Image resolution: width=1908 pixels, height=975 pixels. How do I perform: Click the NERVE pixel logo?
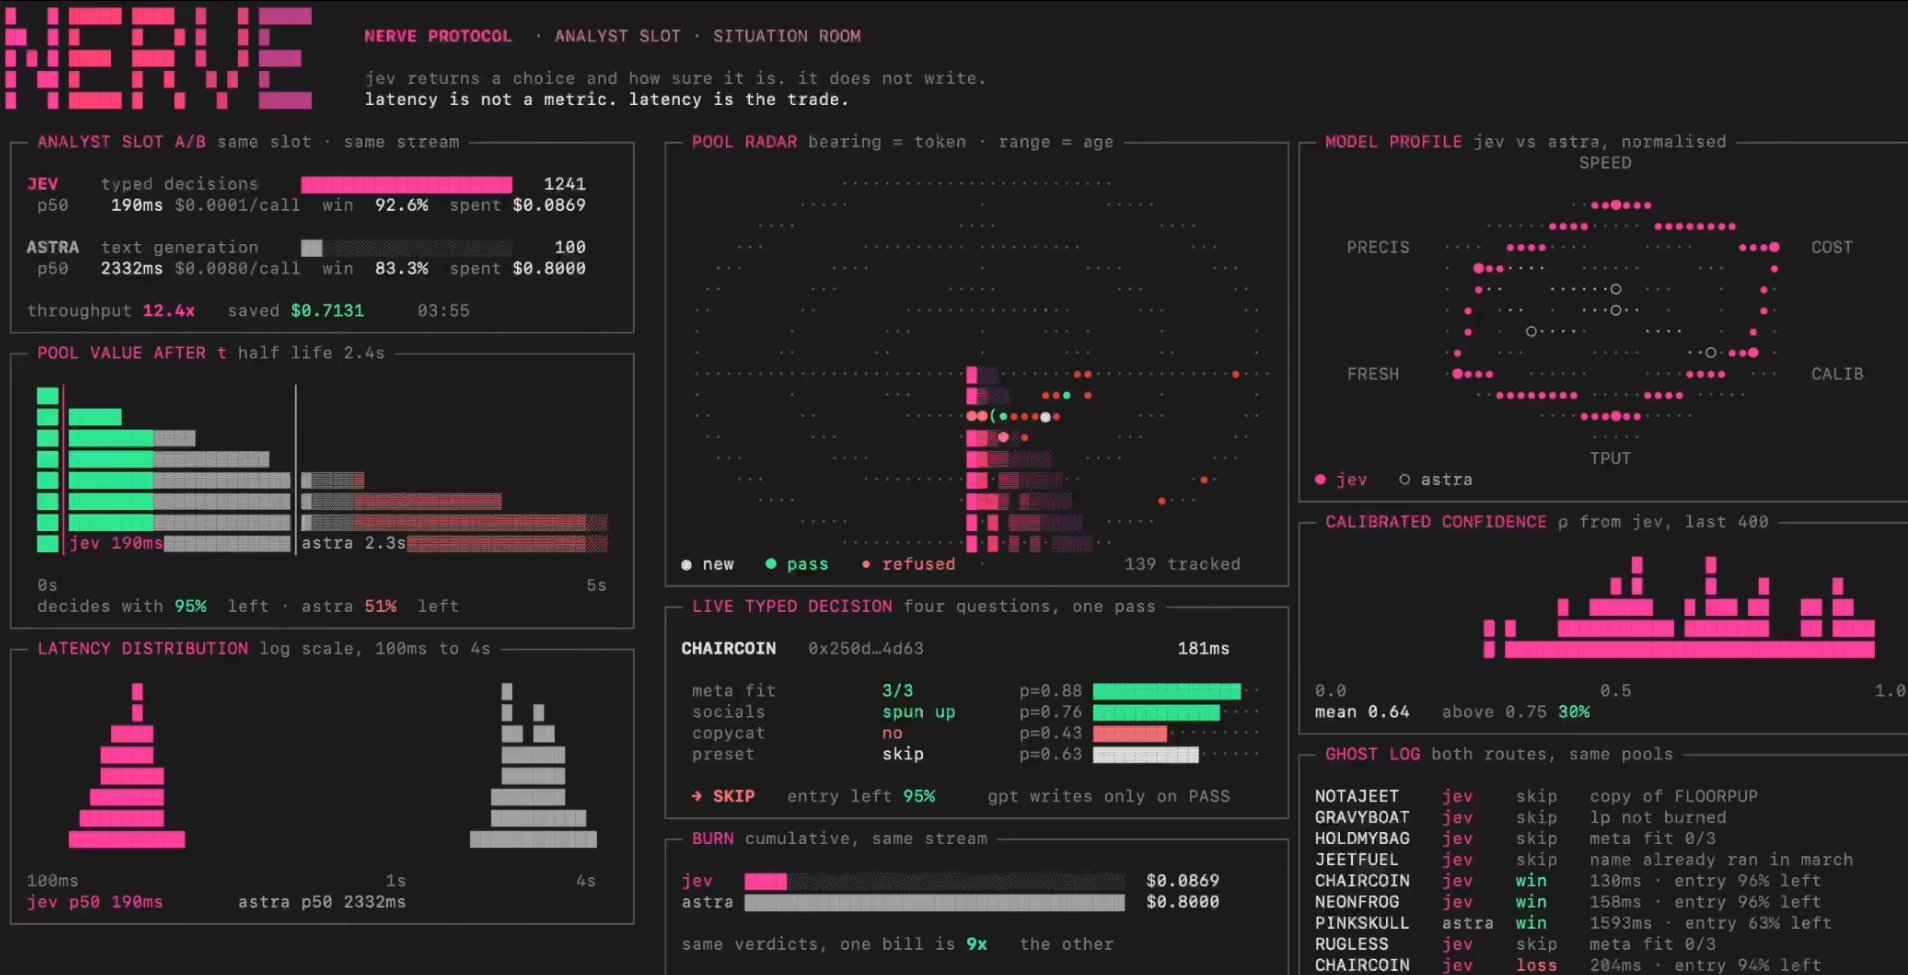click(x=159, y=58)
